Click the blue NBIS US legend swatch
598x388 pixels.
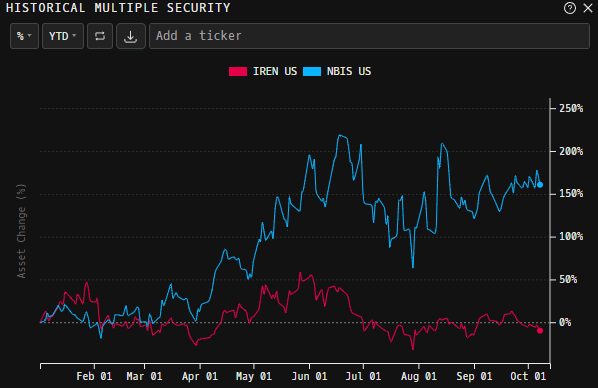coord(312,71)
